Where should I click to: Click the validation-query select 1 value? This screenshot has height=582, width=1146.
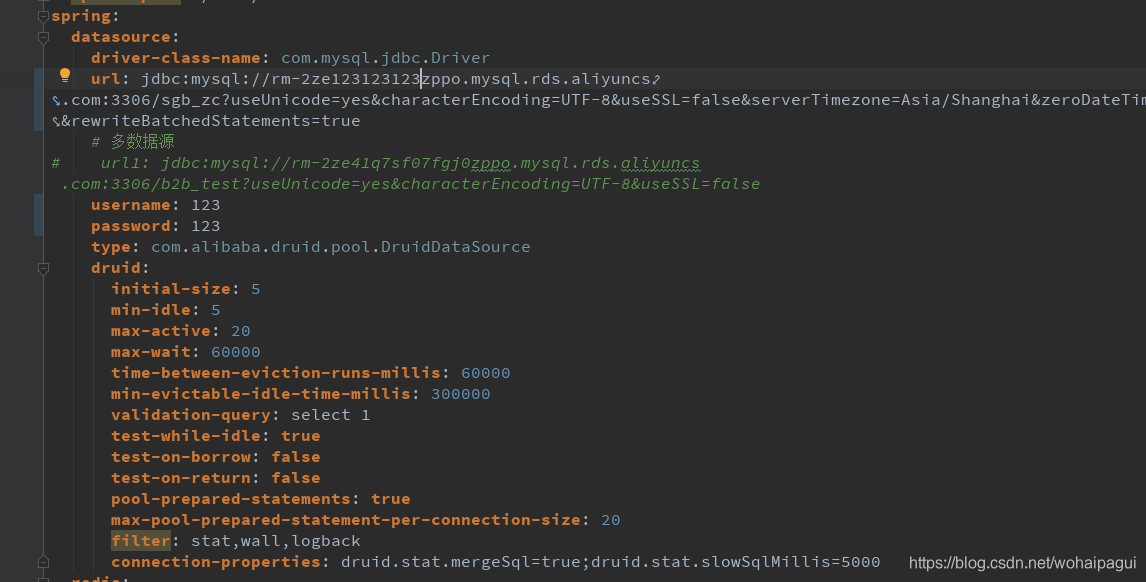click(x=330, y=415)
